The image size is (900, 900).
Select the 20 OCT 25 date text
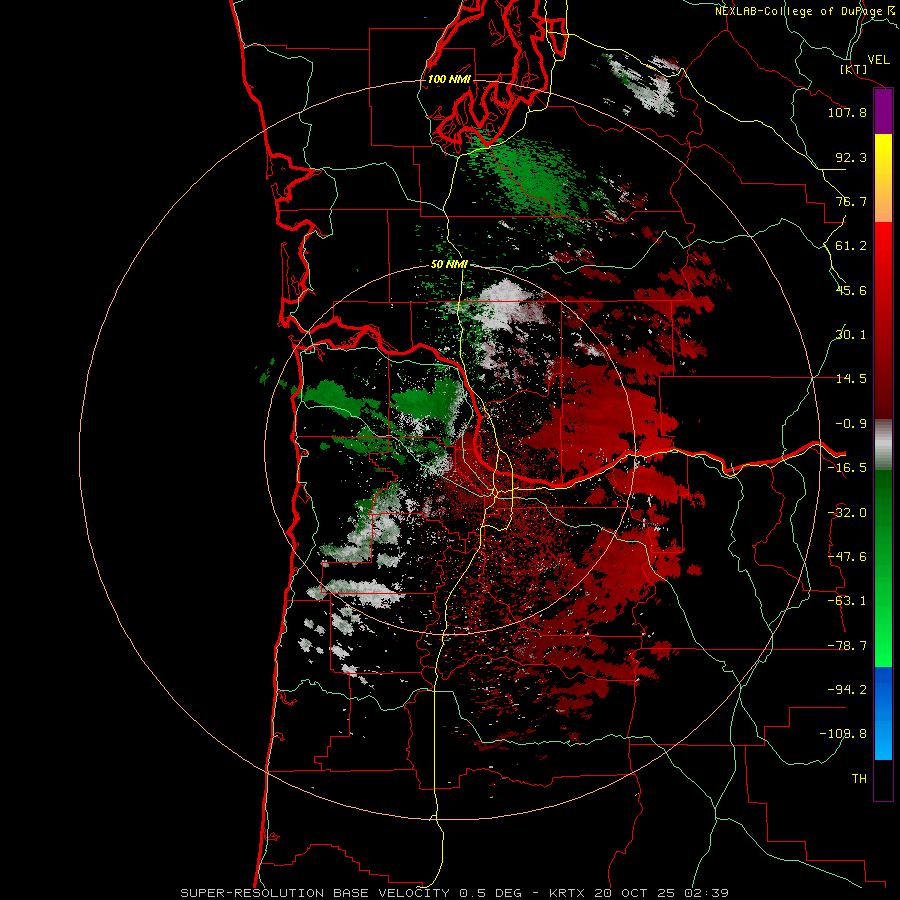pos(635,893)
